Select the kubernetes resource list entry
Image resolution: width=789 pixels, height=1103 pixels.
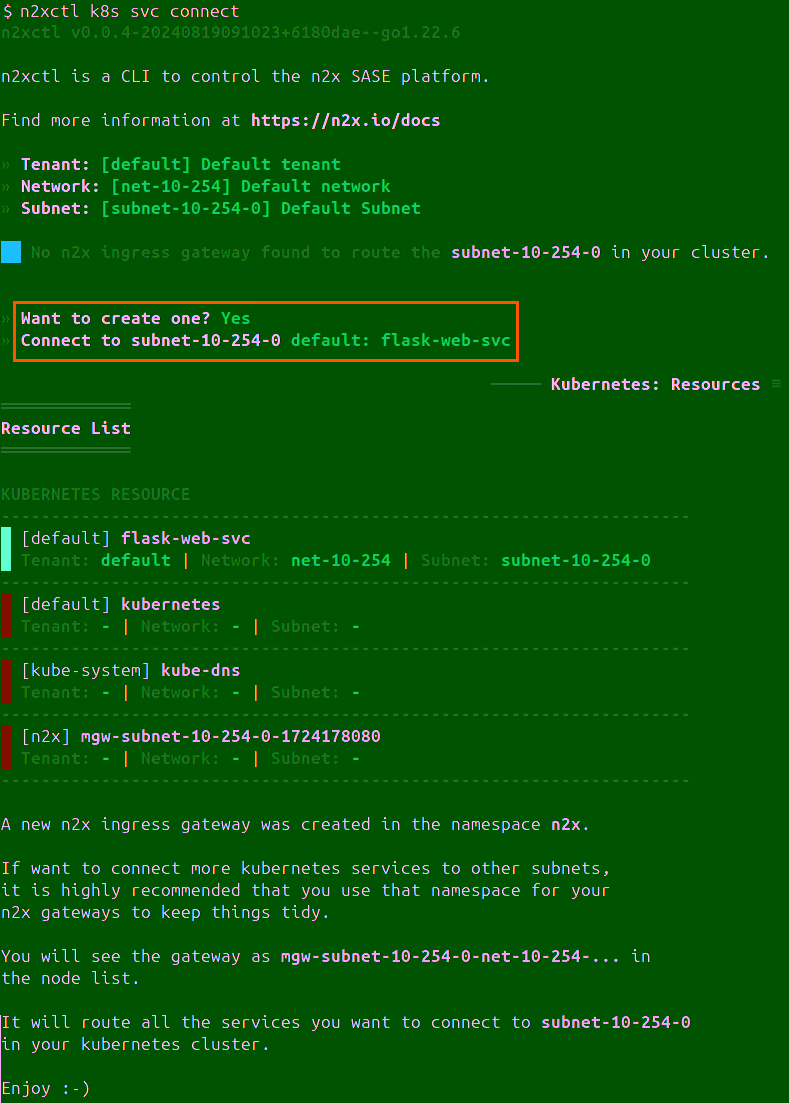(170, 604)
